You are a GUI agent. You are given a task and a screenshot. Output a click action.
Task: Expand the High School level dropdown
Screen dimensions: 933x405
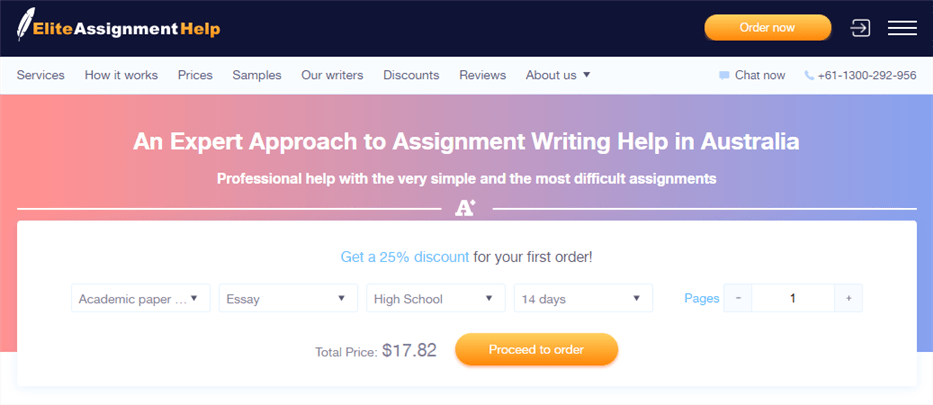(436, 298)
